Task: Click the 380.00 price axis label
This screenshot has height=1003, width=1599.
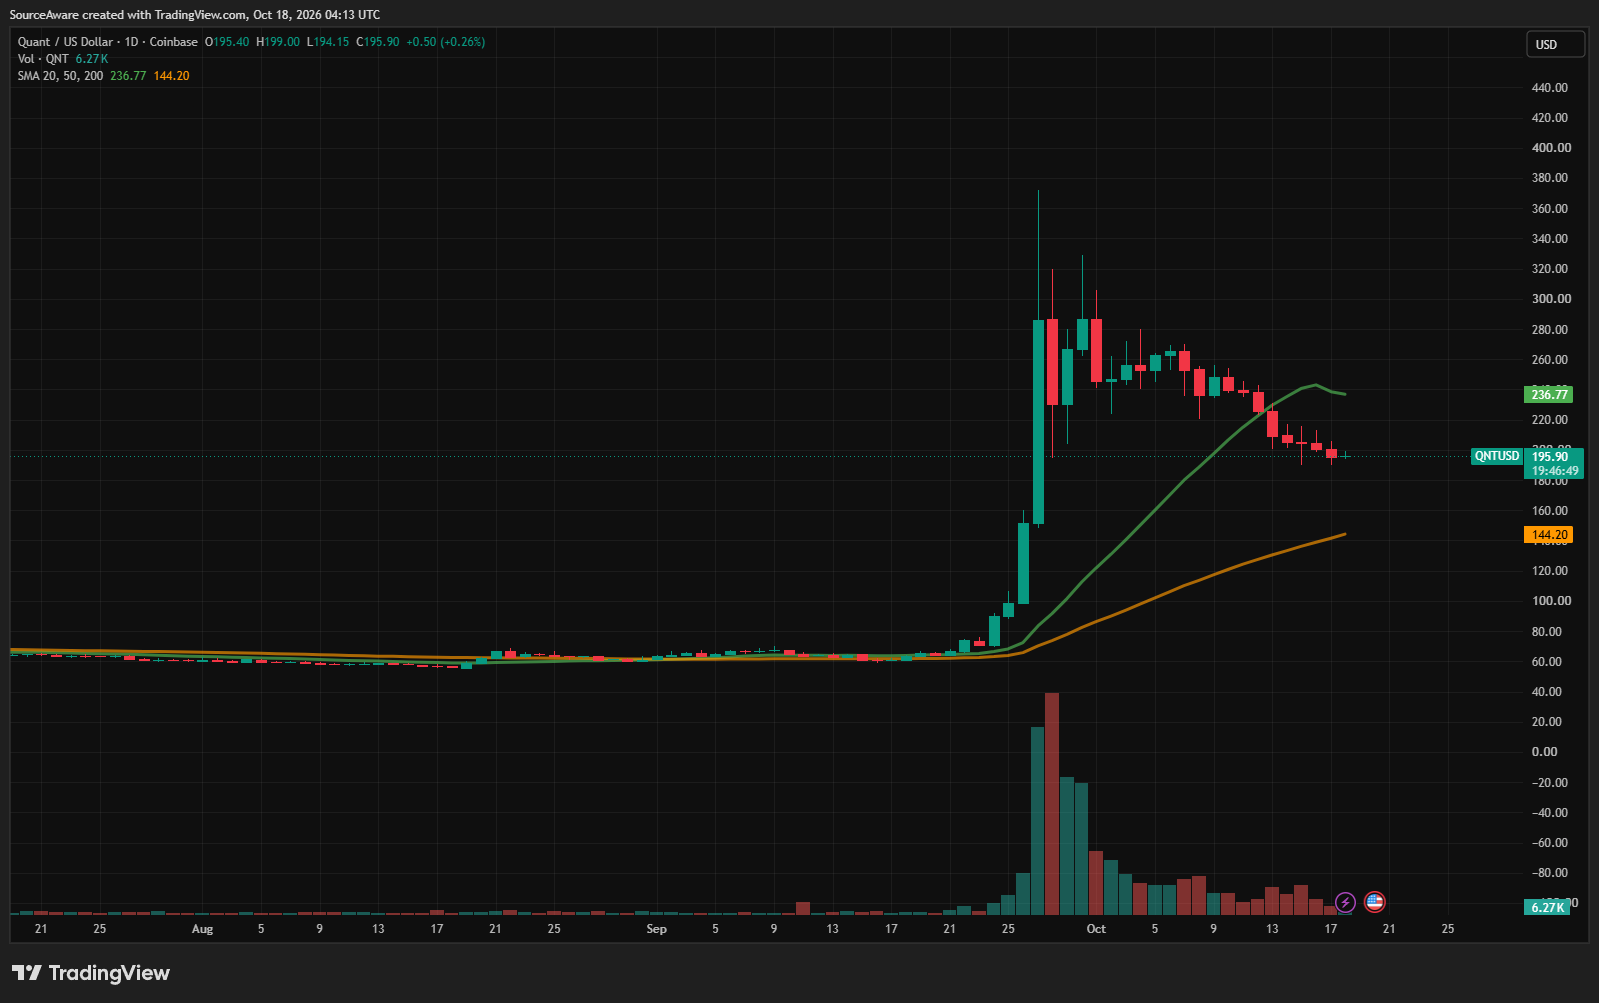Action: (x=1550, y=178)
